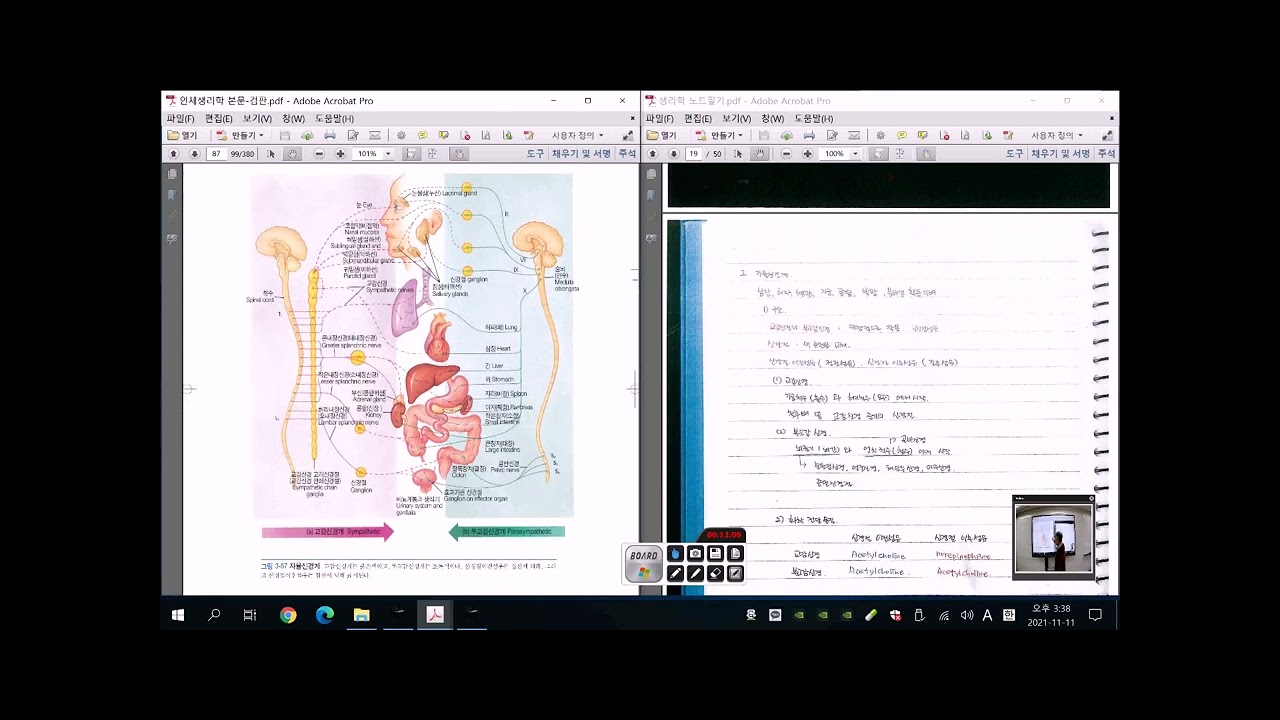Open File Explorer from the Windows taskbar
The image size is (1280, 720).
click(x=361, y=615)
